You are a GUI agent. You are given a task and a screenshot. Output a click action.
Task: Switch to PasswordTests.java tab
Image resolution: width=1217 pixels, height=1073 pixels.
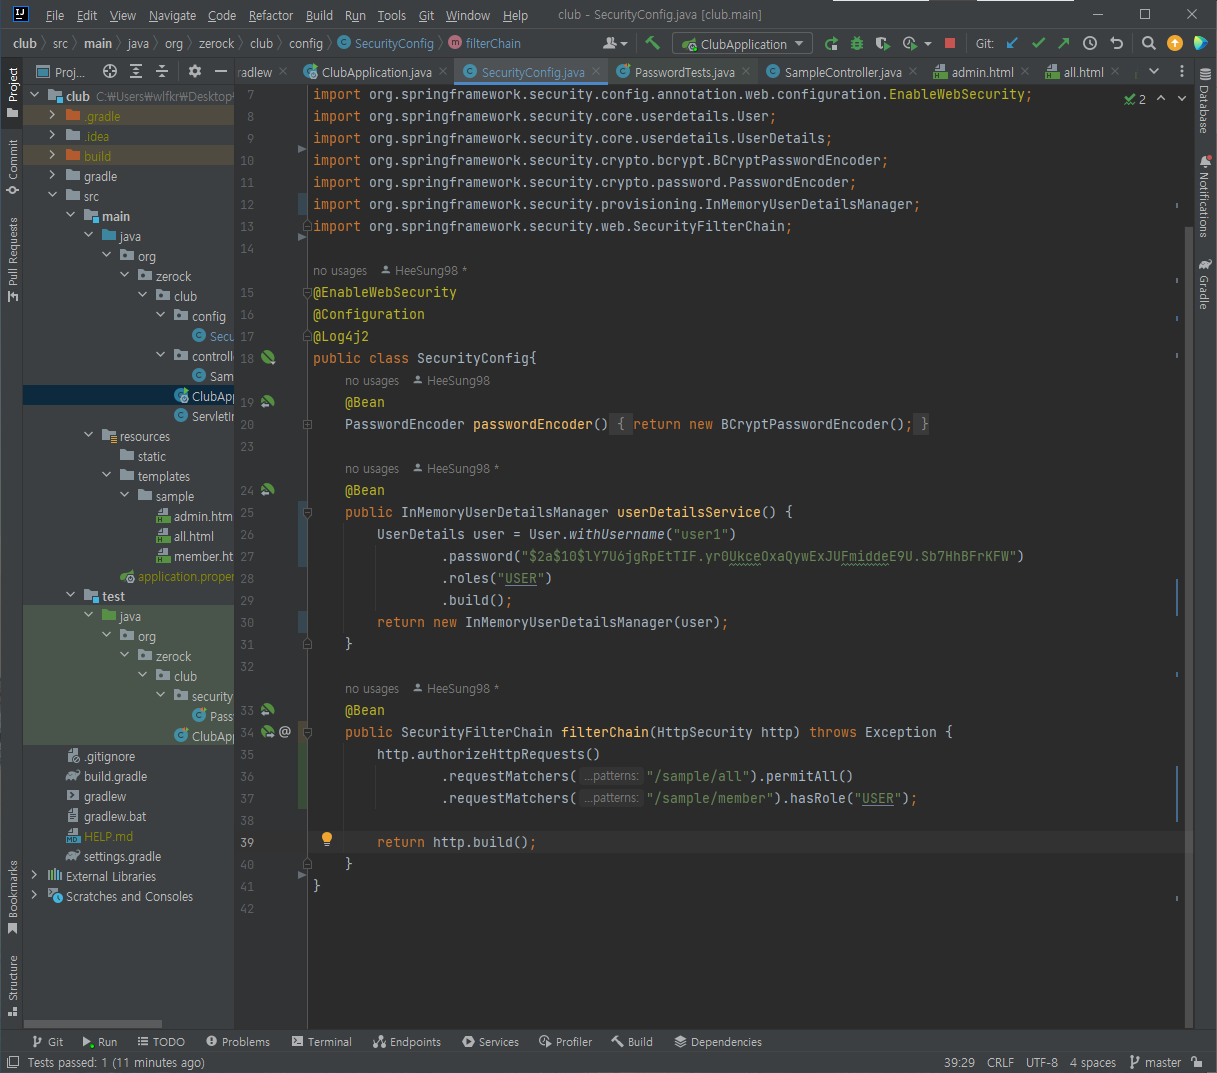pos(684,72)
